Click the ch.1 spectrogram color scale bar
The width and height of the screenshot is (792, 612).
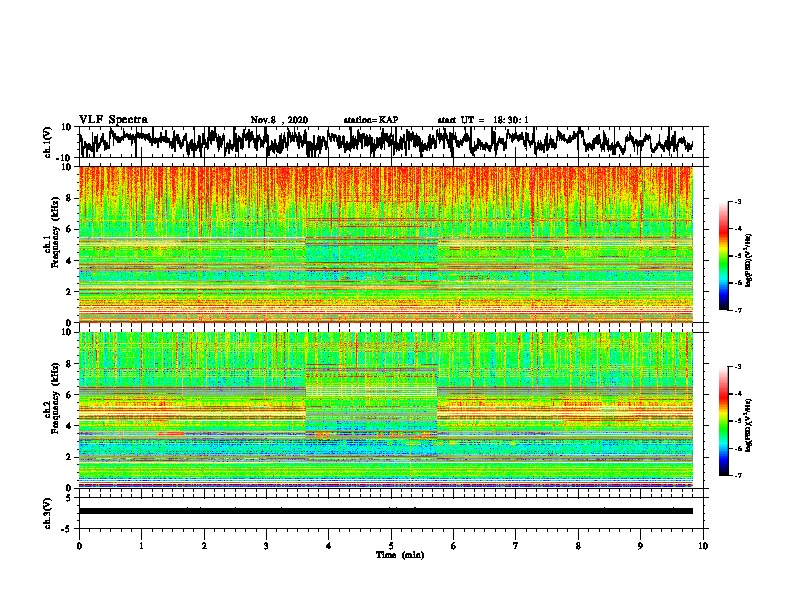click(x=723, y=256)
